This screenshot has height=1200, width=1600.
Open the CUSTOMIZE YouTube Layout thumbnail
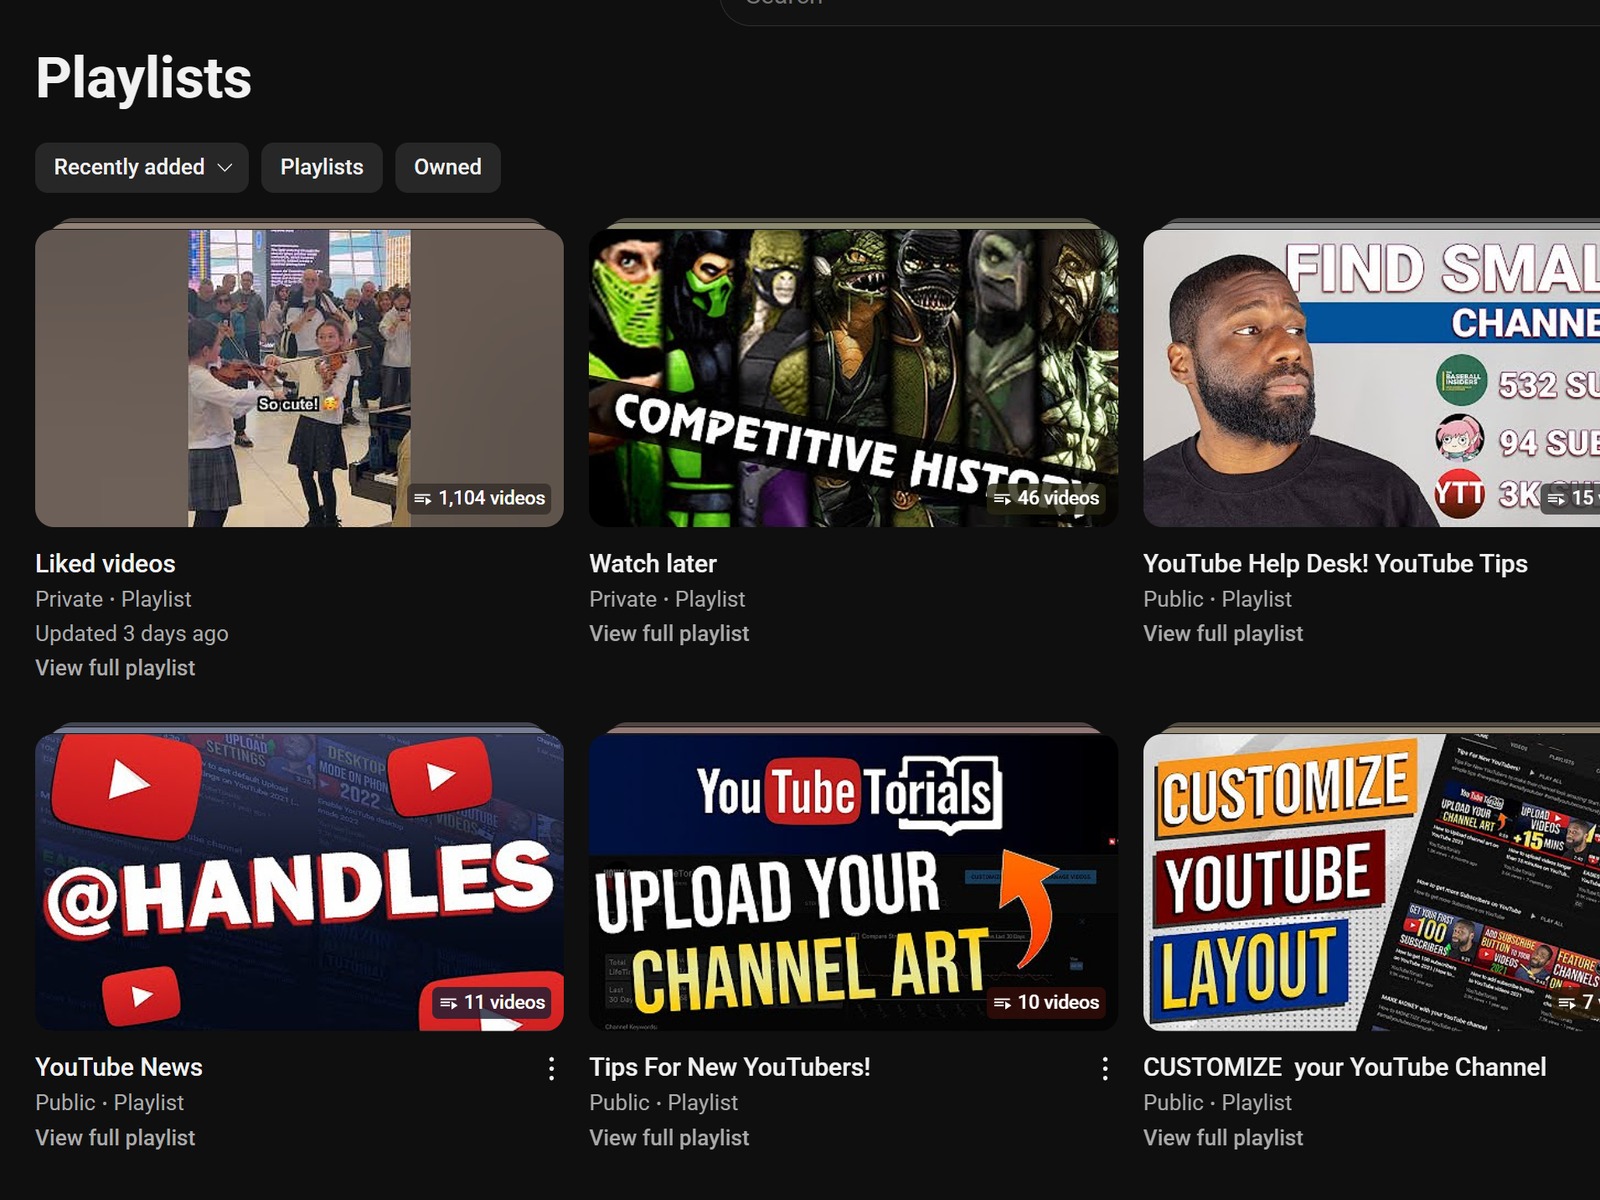point(1370,881)
